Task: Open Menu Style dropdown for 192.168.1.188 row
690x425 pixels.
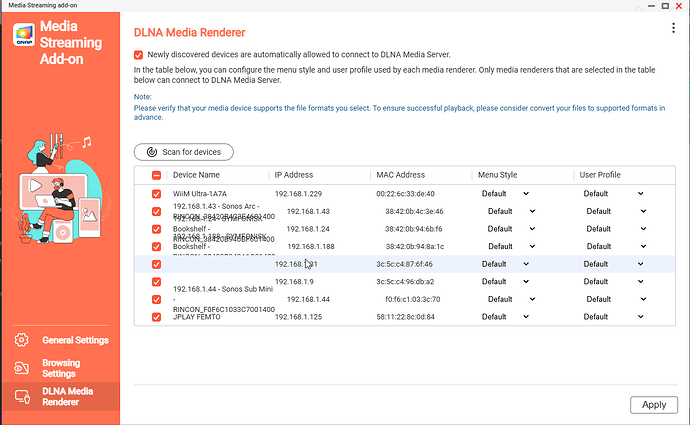Action: (x=511, y=246)
